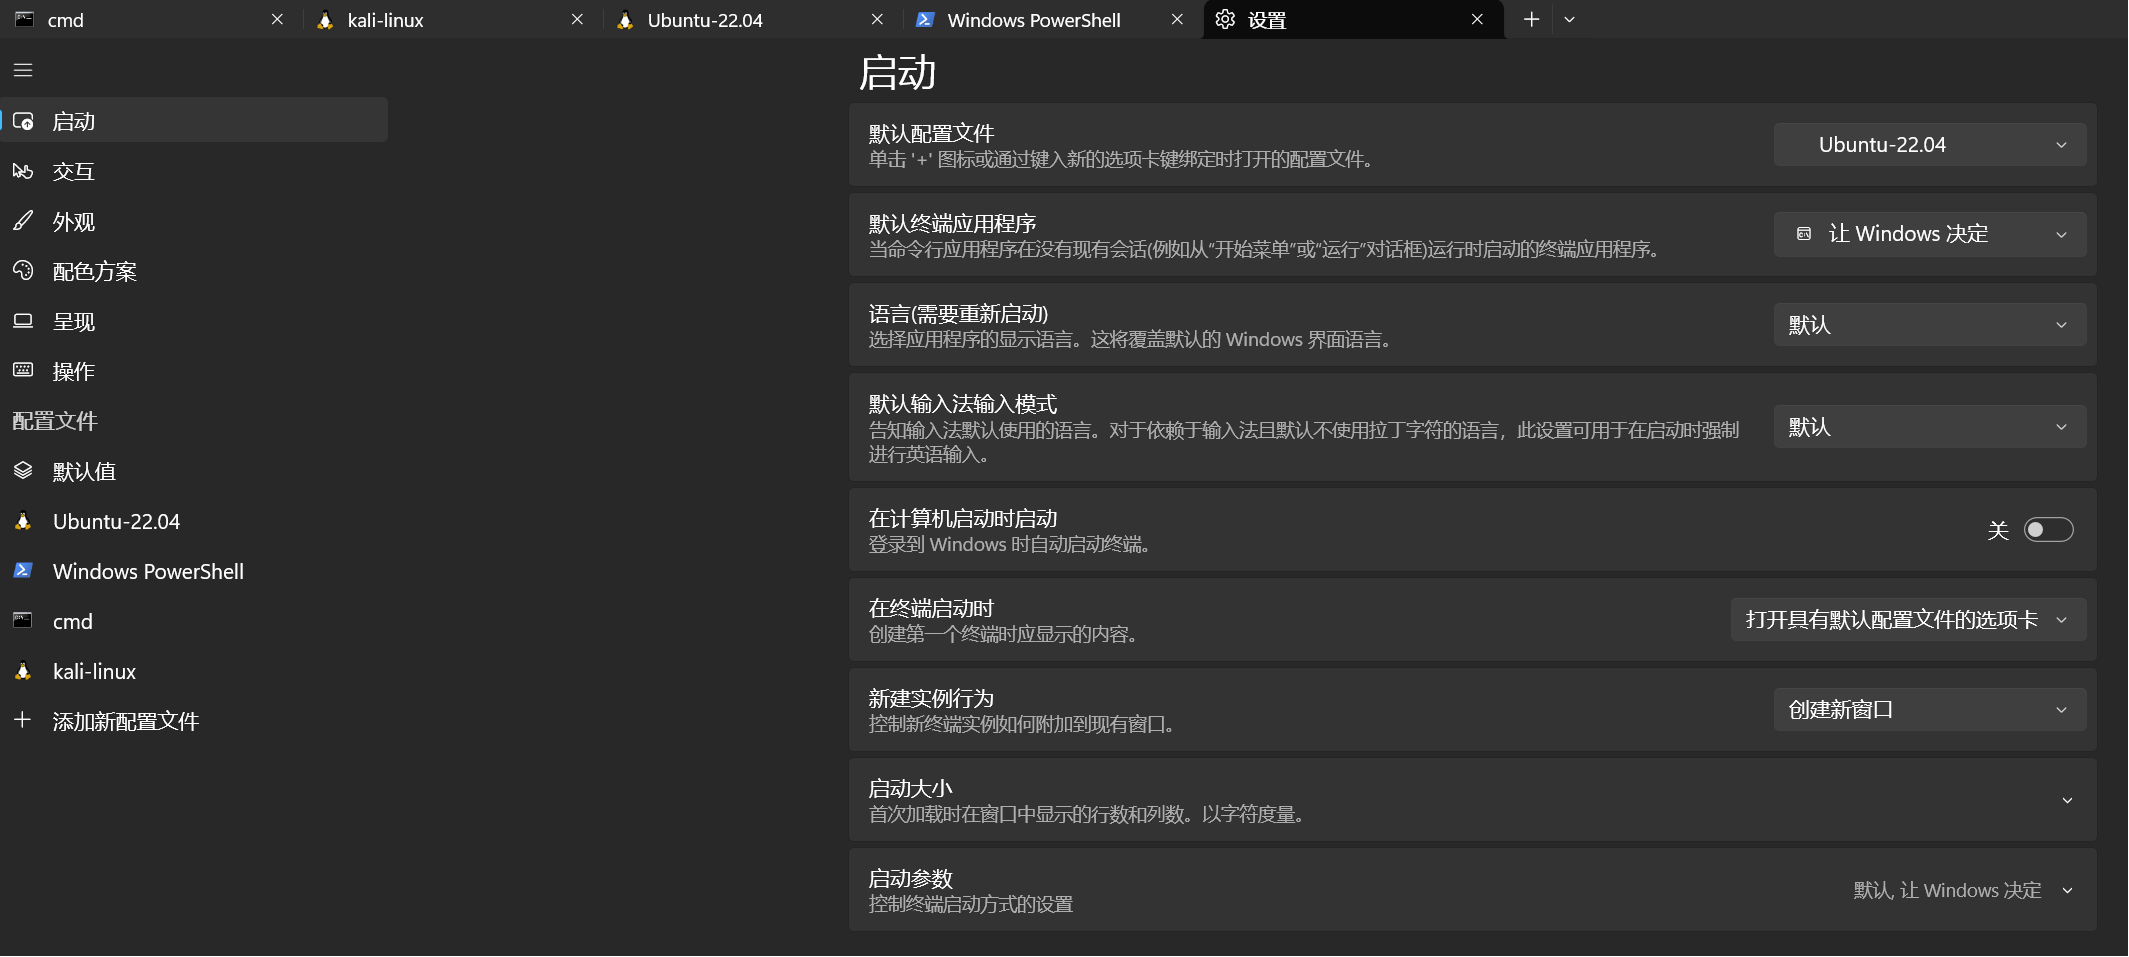Open the 语言 language dropdown
The height and width of the screenshot is (957, 2129).
(x=1930, y=325)
